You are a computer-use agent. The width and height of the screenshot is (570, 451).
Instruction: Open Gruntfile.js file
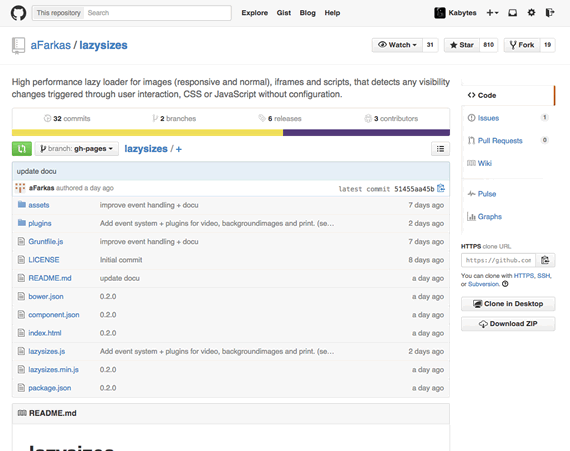click(x=46, y=242)
